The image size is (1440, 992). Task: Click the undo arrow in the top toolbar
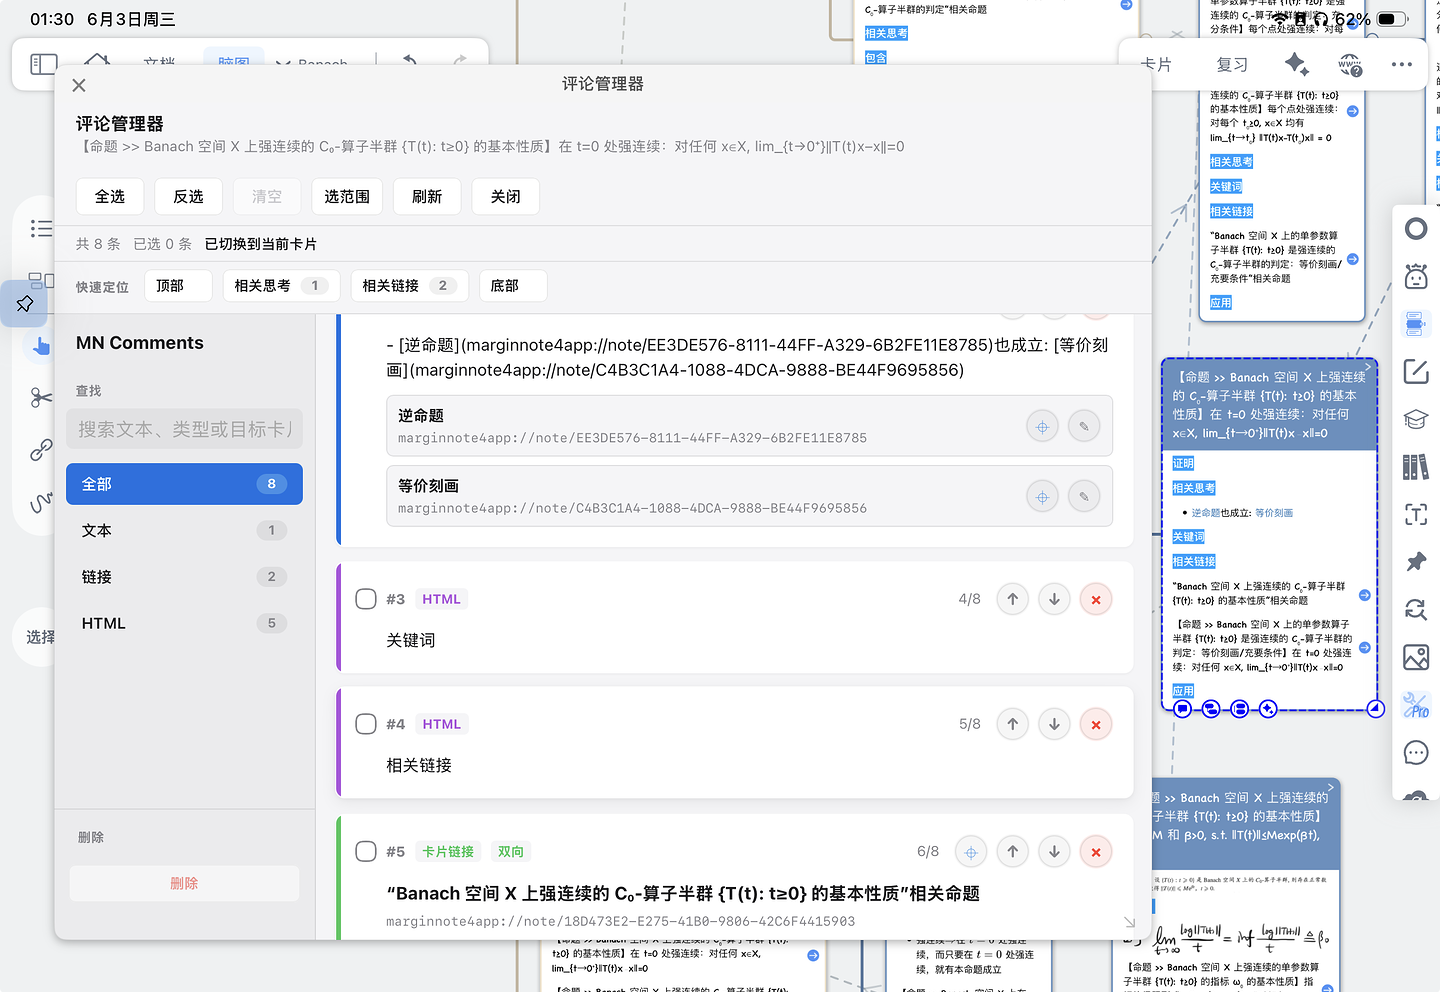410,60
